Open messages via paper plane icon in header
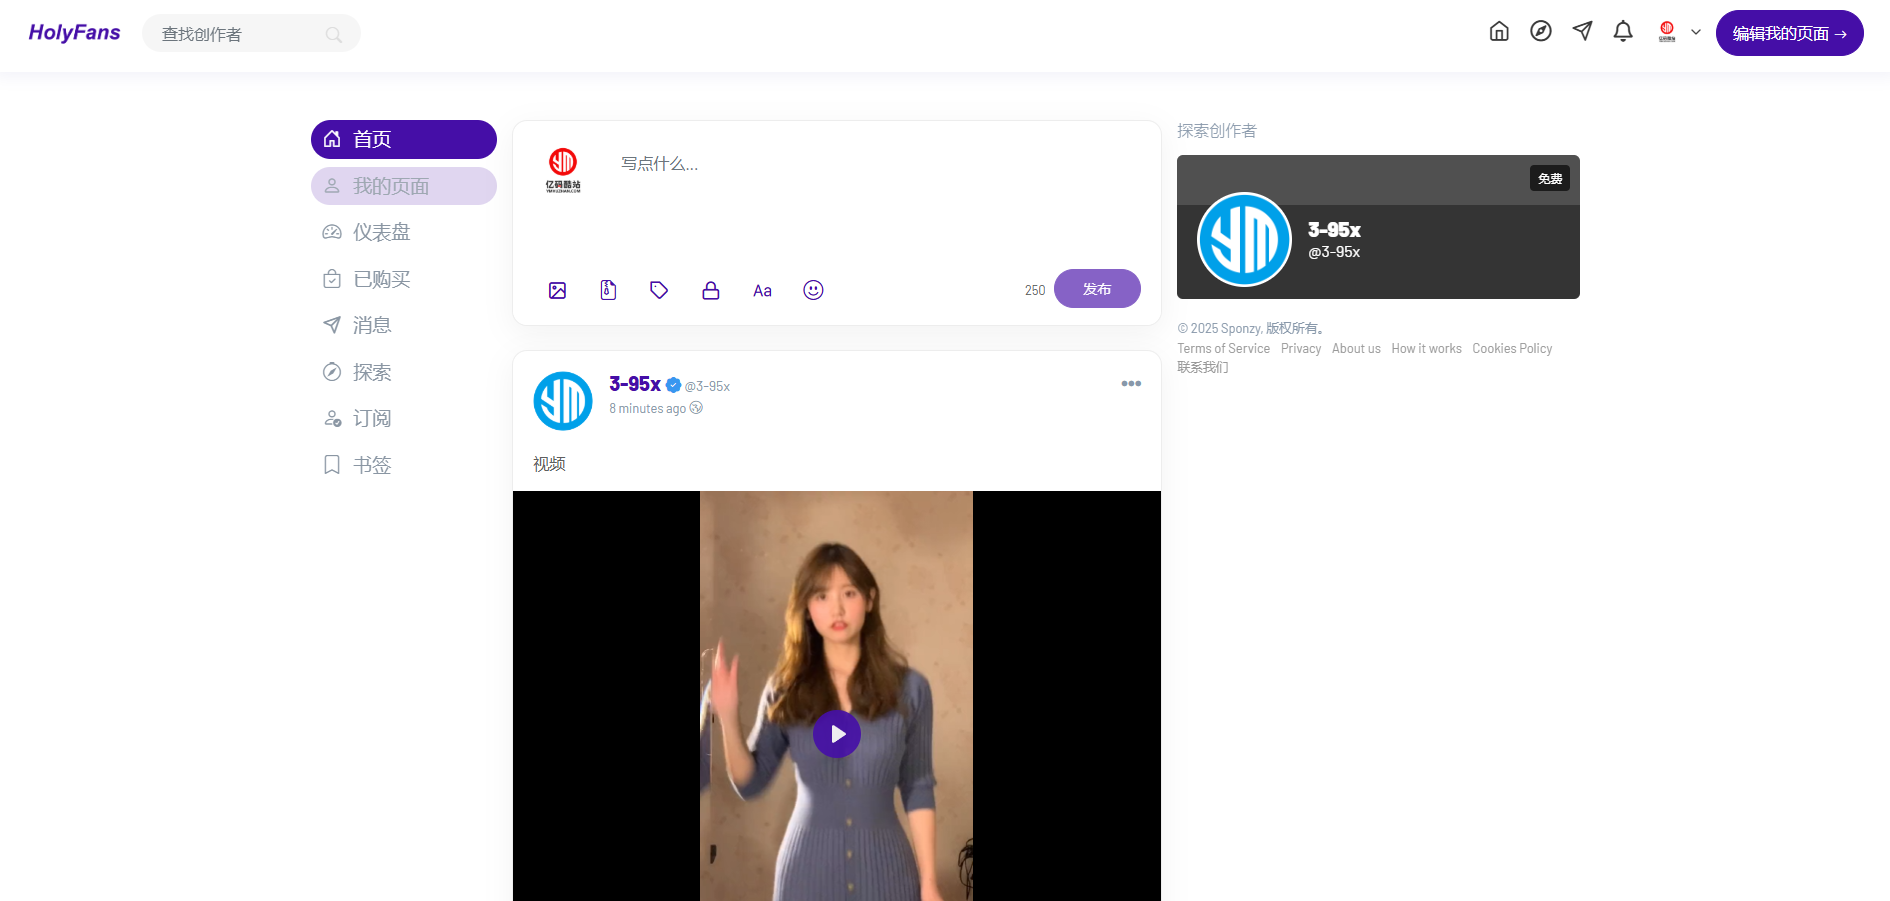 pyautogui.click(x=1582, y=31)
